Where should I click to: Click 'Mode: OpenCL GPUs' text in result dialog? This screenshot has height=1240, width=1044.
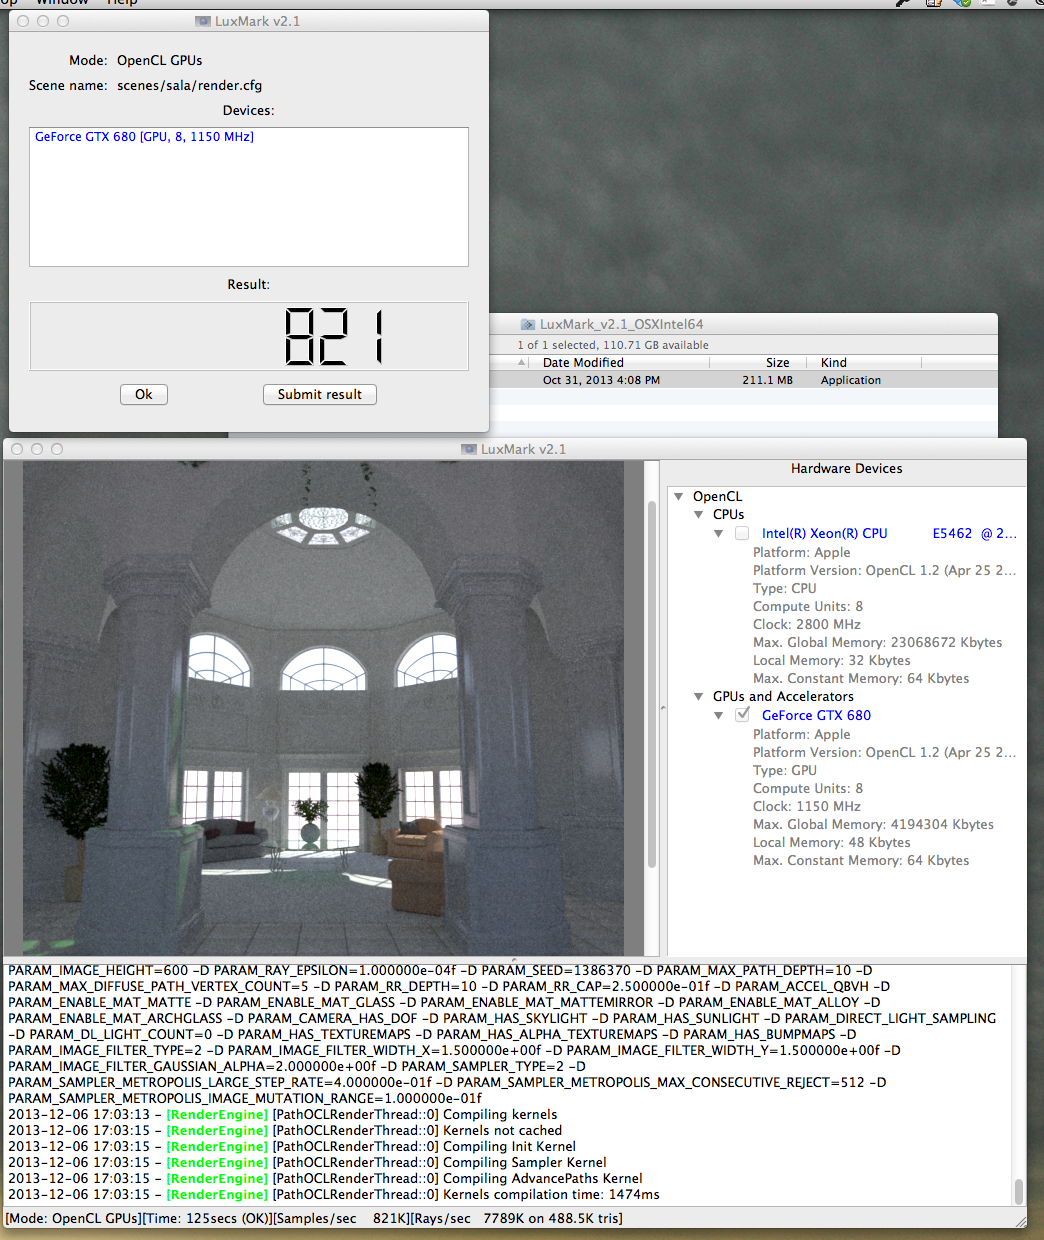tap(135, 60)
